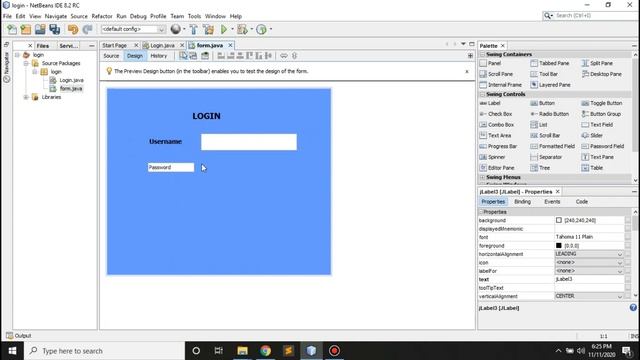Open the Tools menu

194,16
